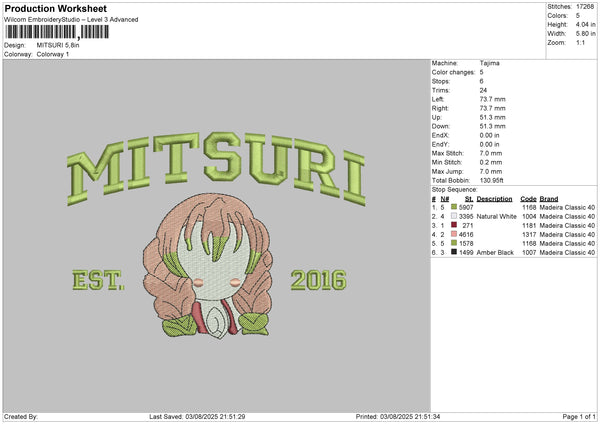Click code '1317' in stop row 4
The width and height of the screenshot is (600, 424).
point(529,235)
